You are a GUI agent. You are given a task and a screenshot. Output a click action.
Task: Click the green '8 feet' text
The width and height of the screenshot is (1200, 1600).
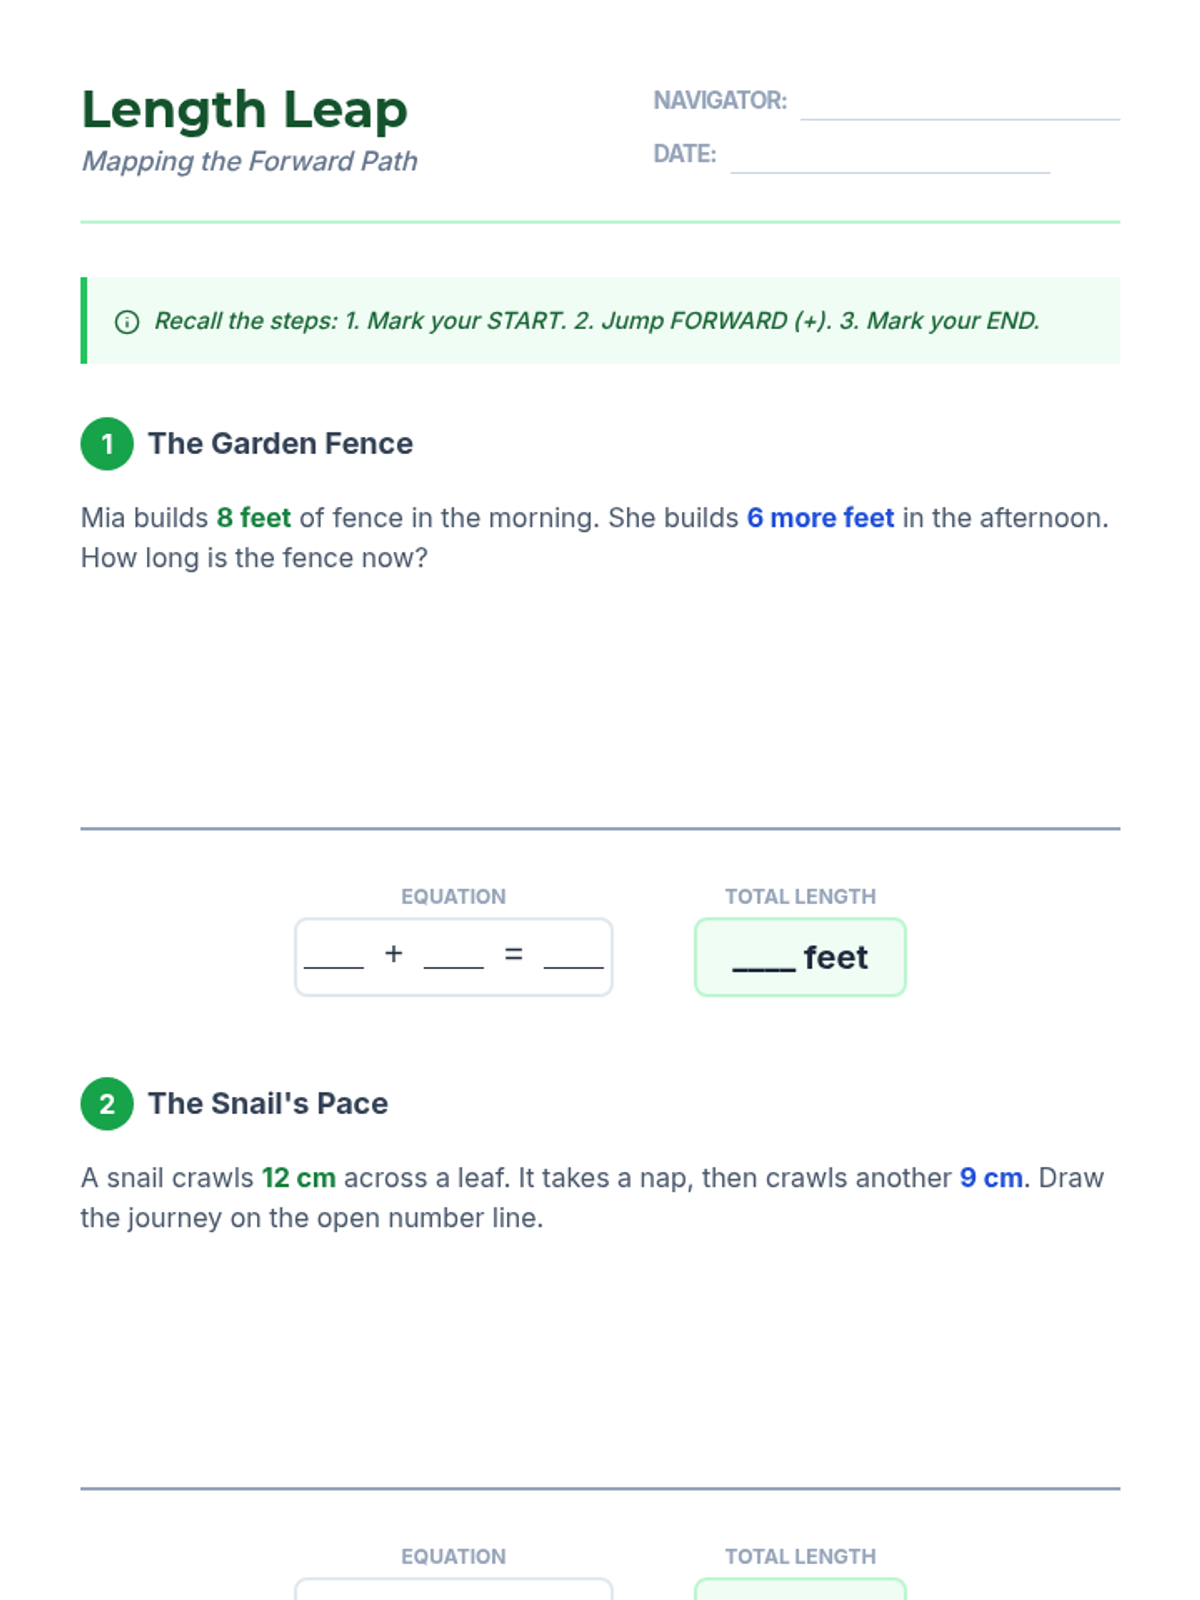(254, 518)
